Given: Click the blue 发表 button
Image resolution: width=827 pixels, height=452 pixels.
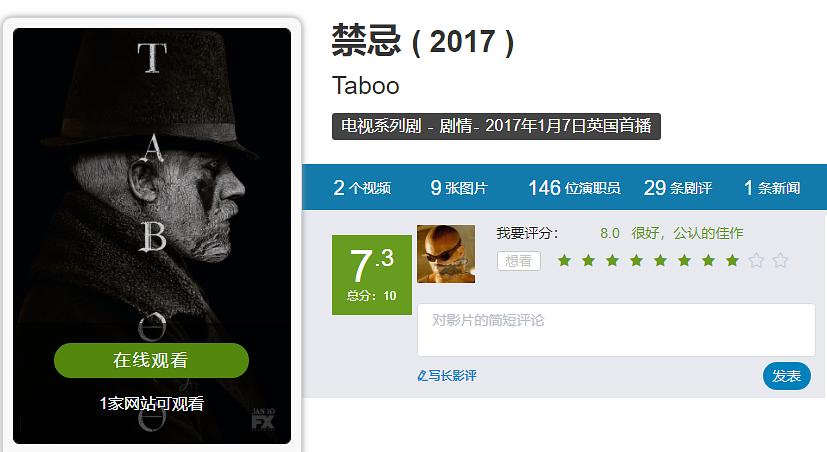Looking at the screenshot, I should (786, 376).
